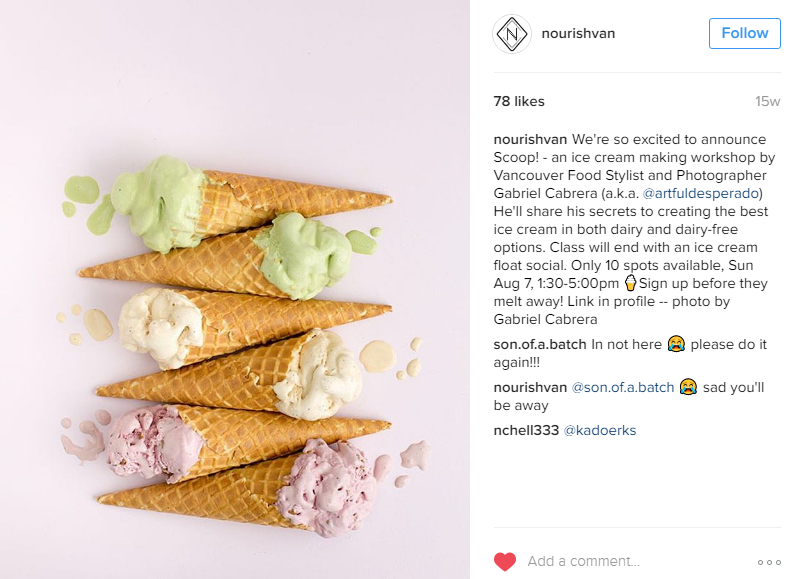Screen dimensions: 799x579
Task: Click crying emoji in son.of.a.batch comment
Action: coord(676,344)
